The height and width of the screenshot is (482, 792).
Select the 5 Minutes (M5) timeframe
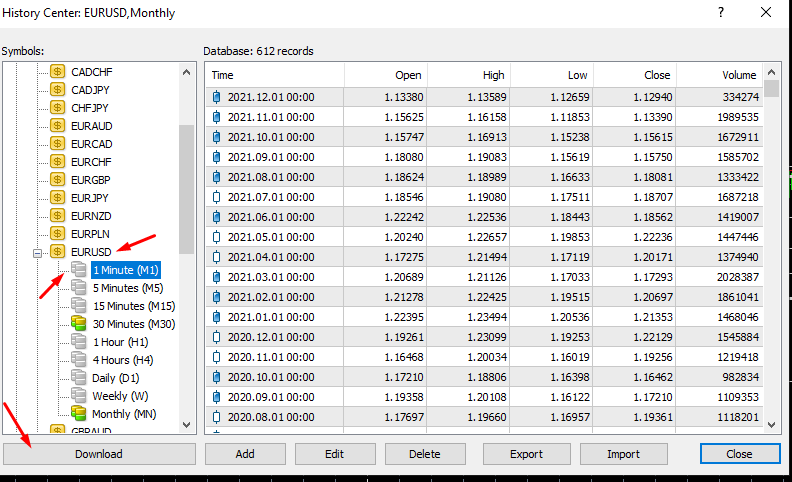(x=128, y=288)
